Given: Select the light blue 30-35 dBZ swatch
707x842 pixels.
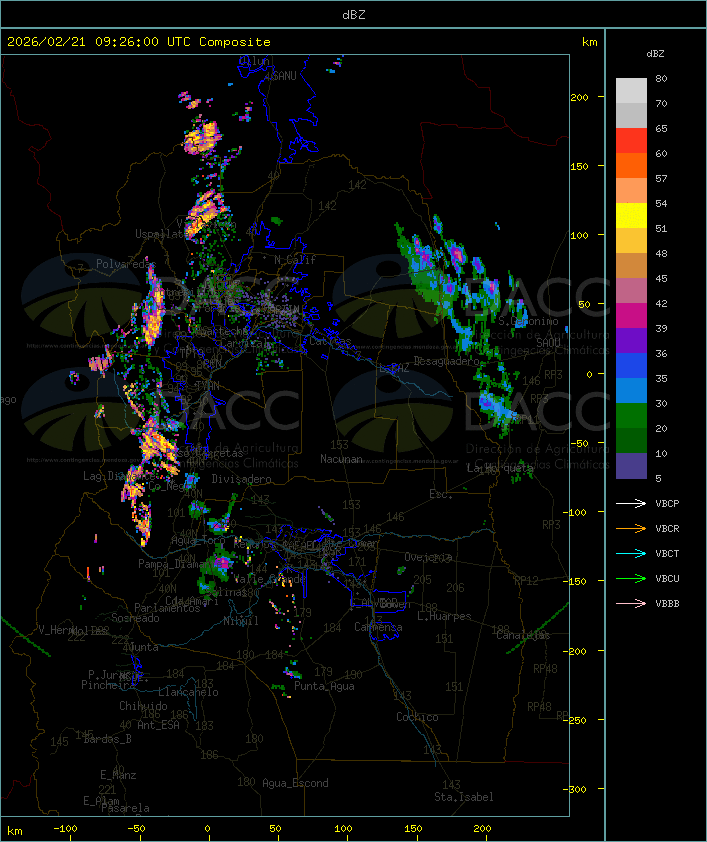Looking at the screenshot, I should point(631,390).
